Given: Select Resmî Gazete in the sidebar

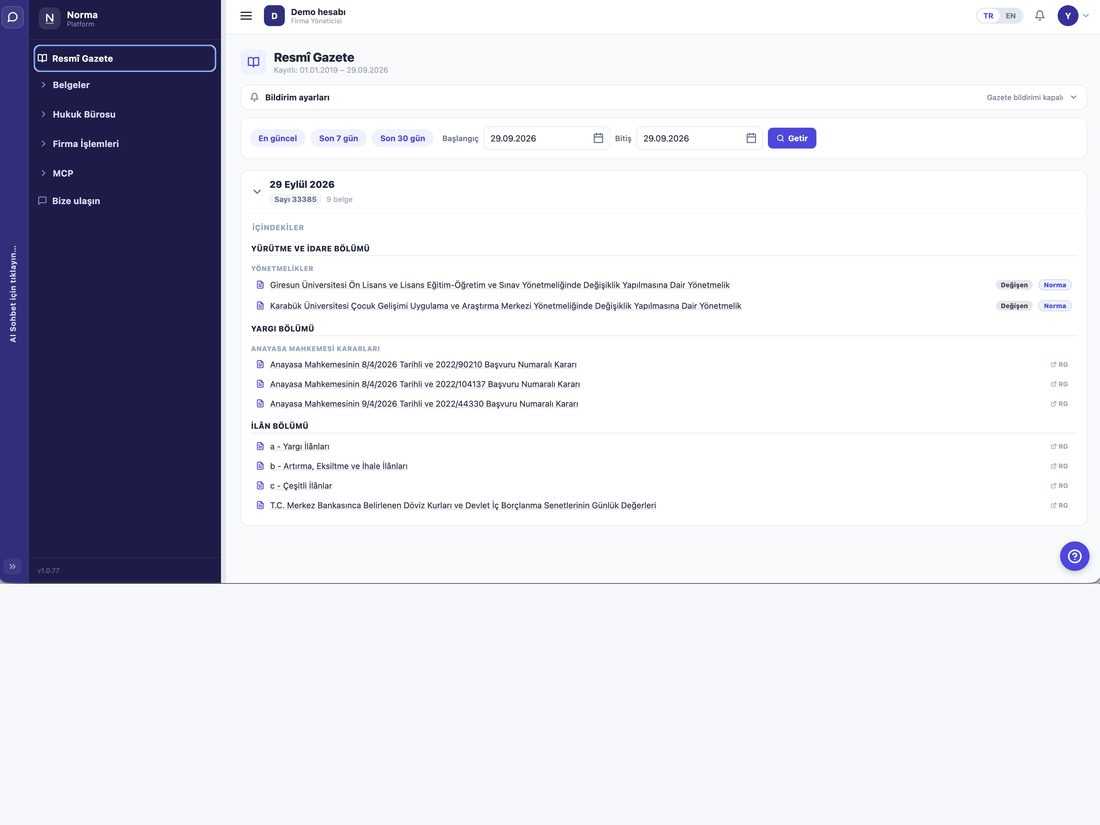Looking at the screenshot, I should click(125, 58).
